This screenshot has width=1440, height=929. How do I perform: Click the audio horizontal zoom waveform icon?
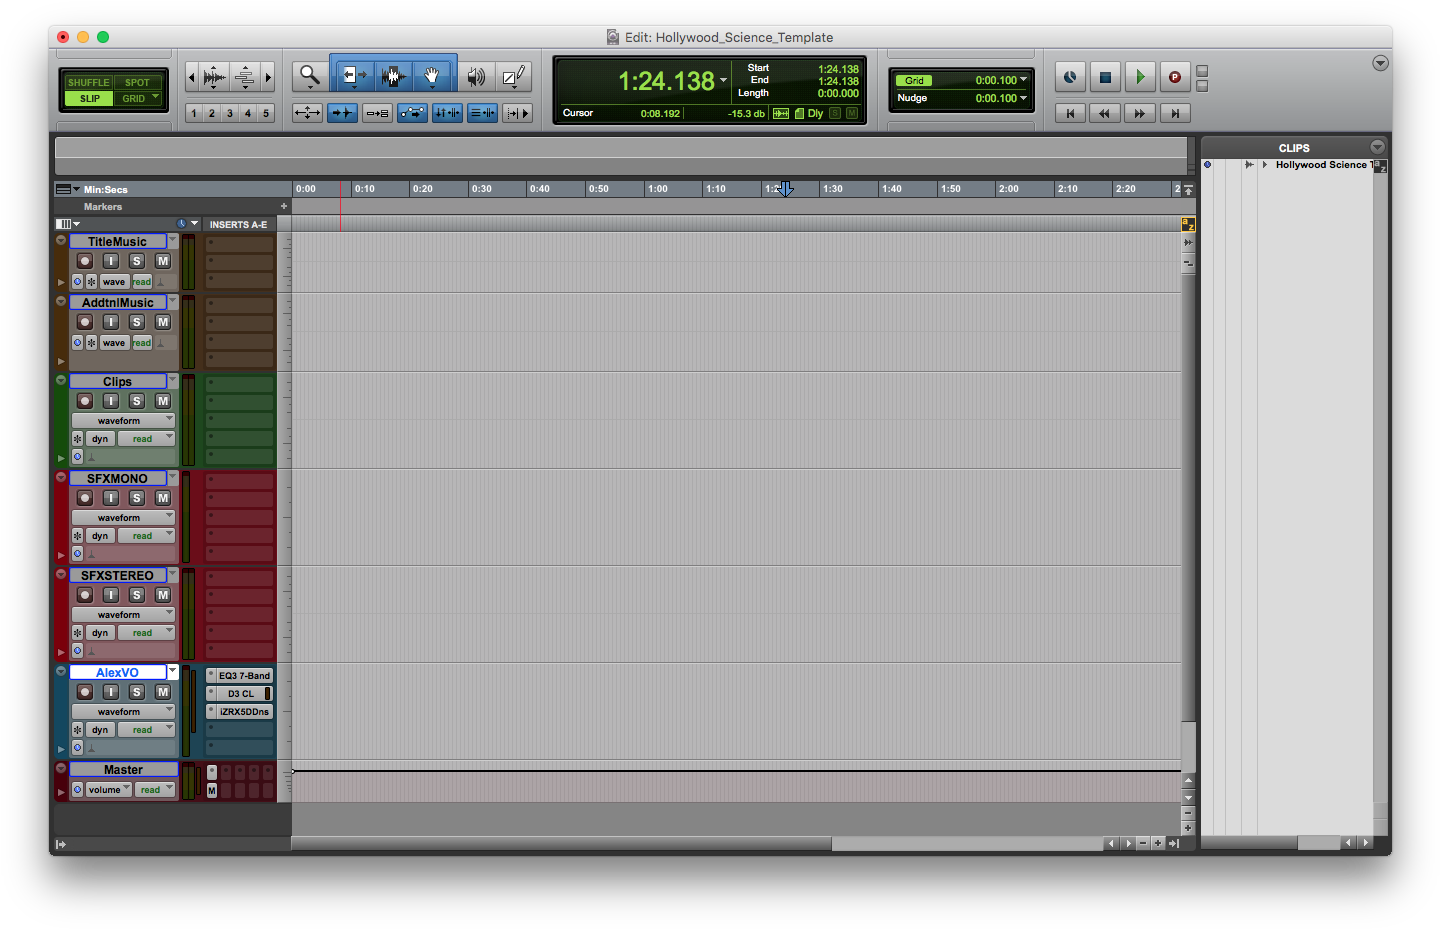(x=214, y=77)
